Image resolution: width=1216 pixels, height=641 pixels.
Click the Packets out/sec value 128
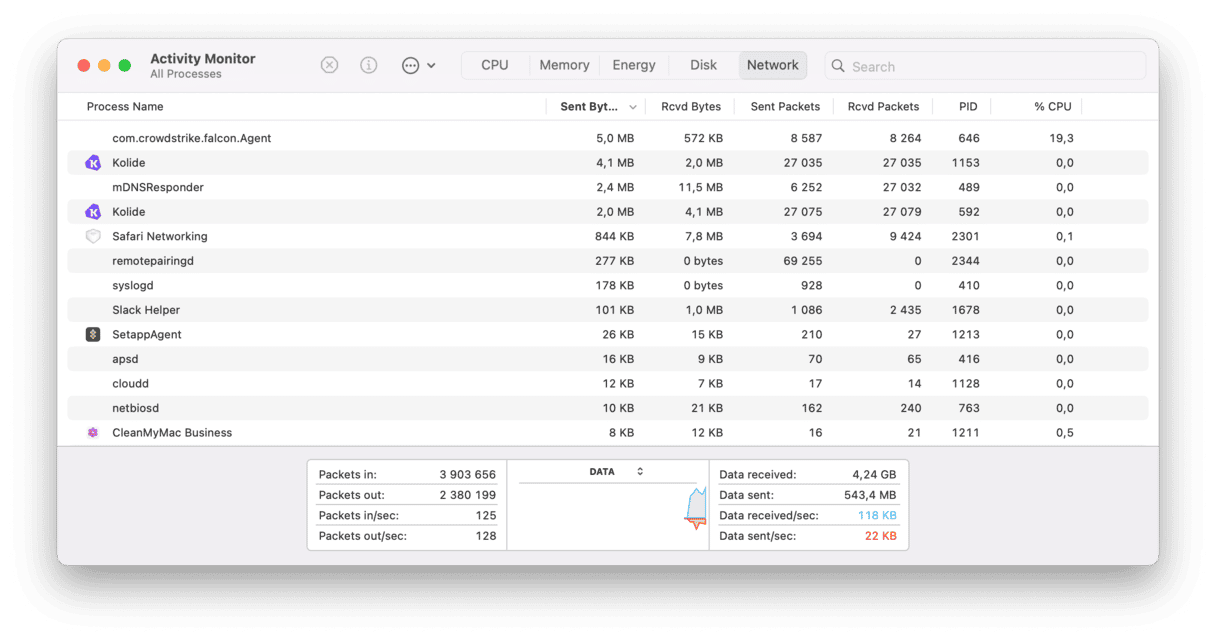coord(486,536)
